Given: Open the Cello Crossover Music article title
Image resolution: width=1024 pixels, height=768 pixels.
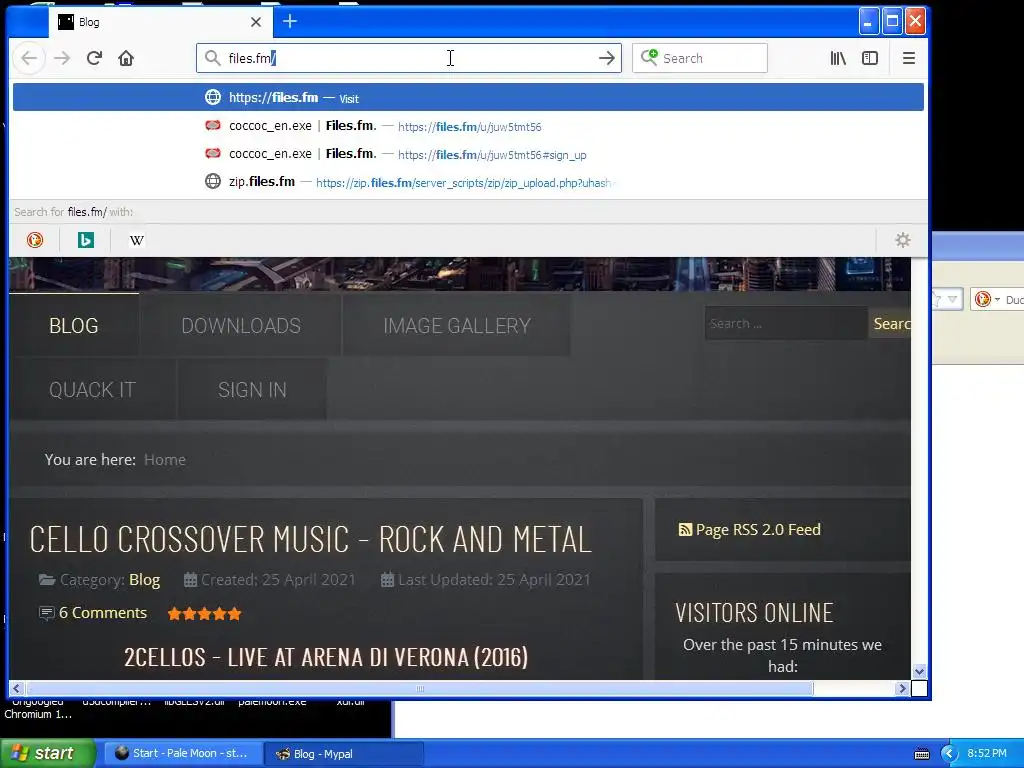Looking at the screenshot, I should coord(311,539).
